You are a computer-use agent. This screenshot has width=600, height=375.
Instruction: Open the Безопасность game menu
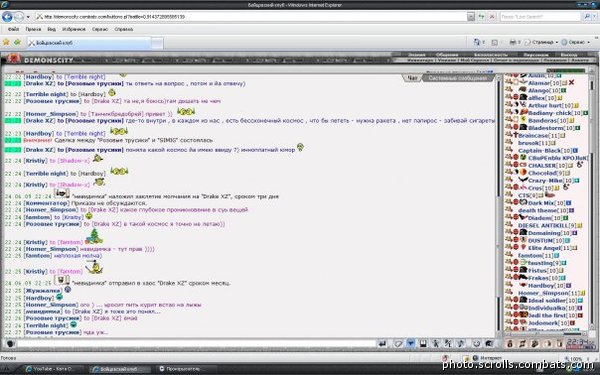(x=491, y=55)
